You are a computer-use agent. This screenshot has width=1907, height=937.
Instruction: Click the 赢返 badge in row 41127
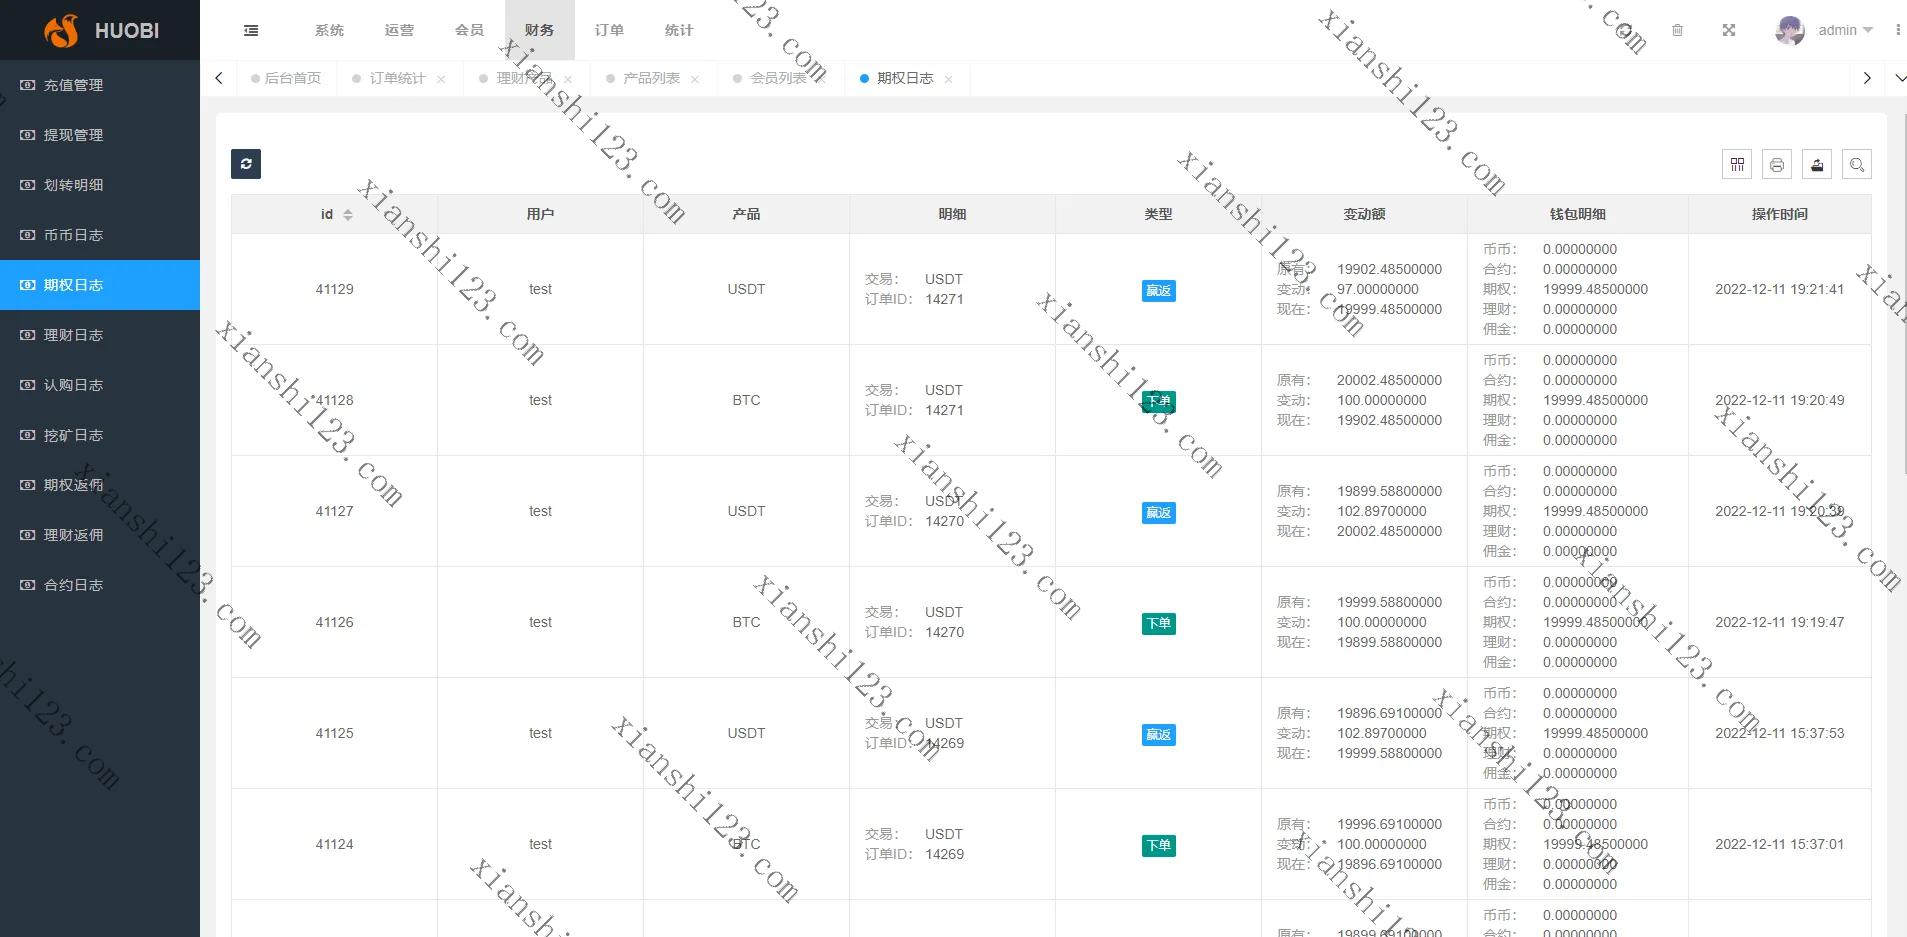[x=1158, y=513]
